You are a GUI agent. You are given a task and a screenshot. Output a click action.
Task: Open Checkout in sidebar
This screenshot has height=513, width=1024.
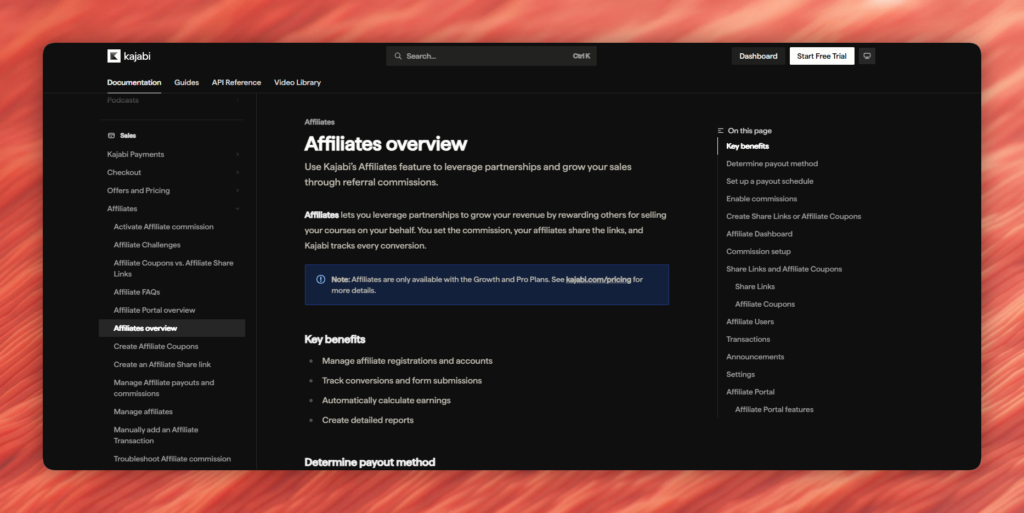(124, 172)
